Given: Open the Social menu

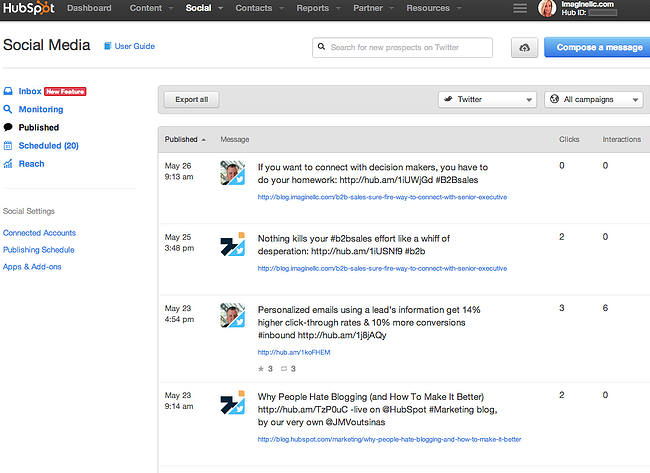Looking at the screenshot, I should click(x=198, y=8).
